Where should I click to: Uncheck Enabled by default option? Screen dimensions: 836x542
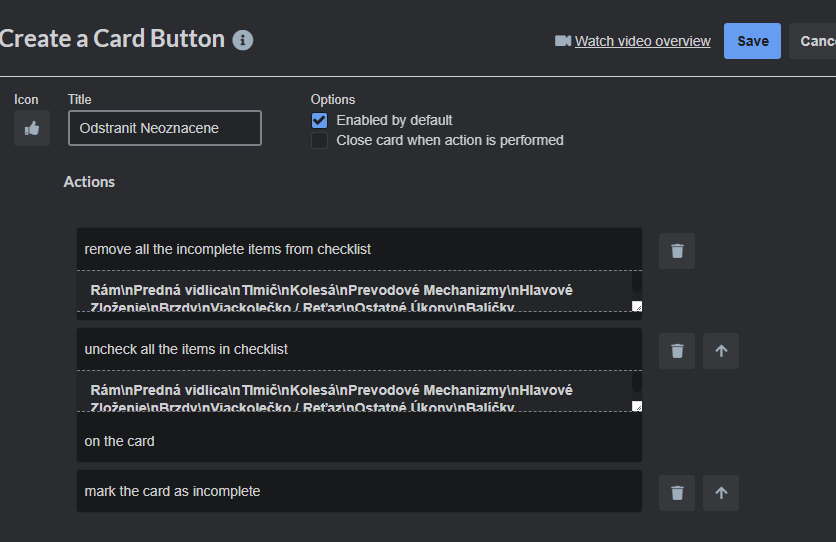coord(319,120)
